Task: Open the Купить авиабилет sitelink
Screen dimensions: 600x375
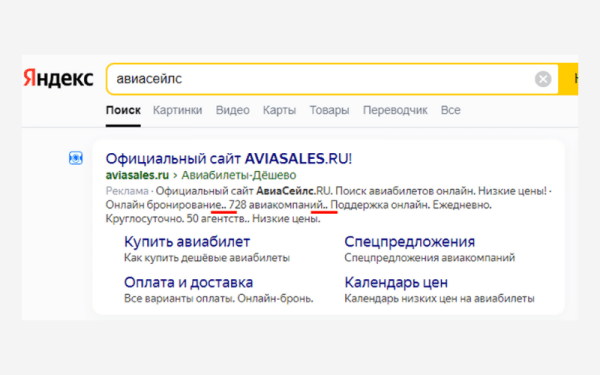Action: (187, 242)
